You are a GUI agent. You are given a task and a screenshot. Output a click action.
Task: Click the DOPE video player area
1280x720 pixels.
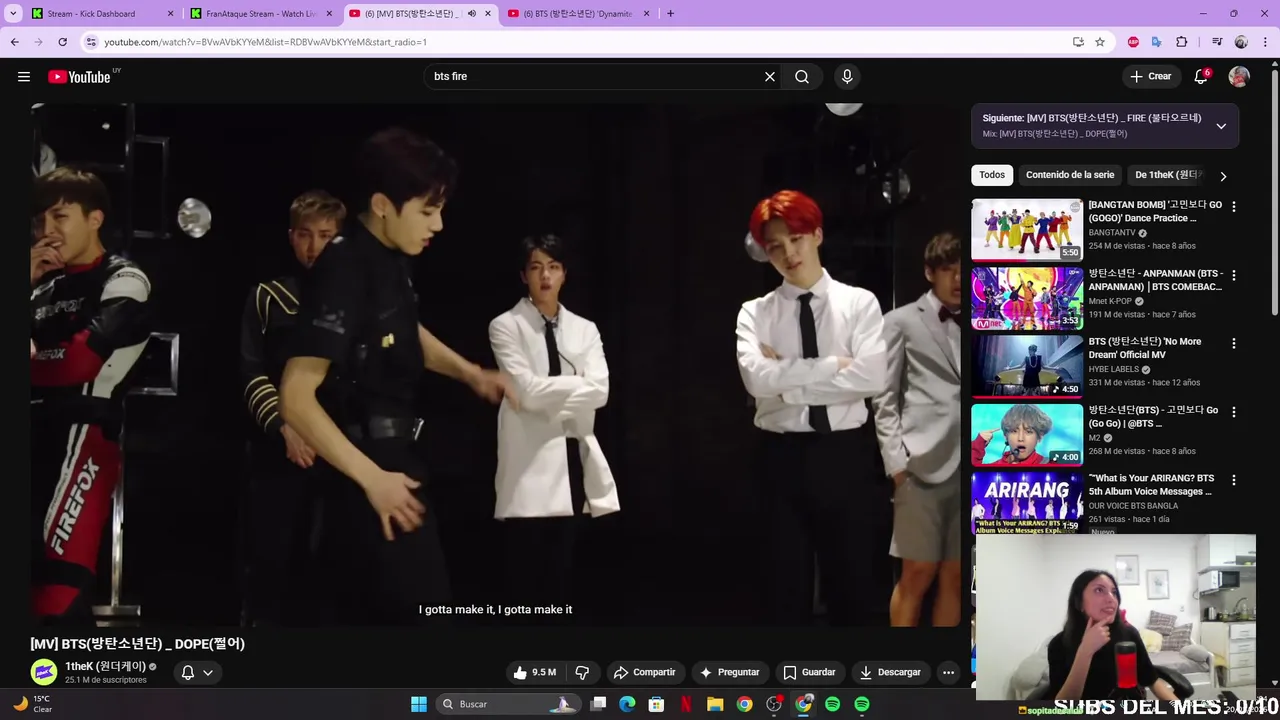(x=495, y=365)
